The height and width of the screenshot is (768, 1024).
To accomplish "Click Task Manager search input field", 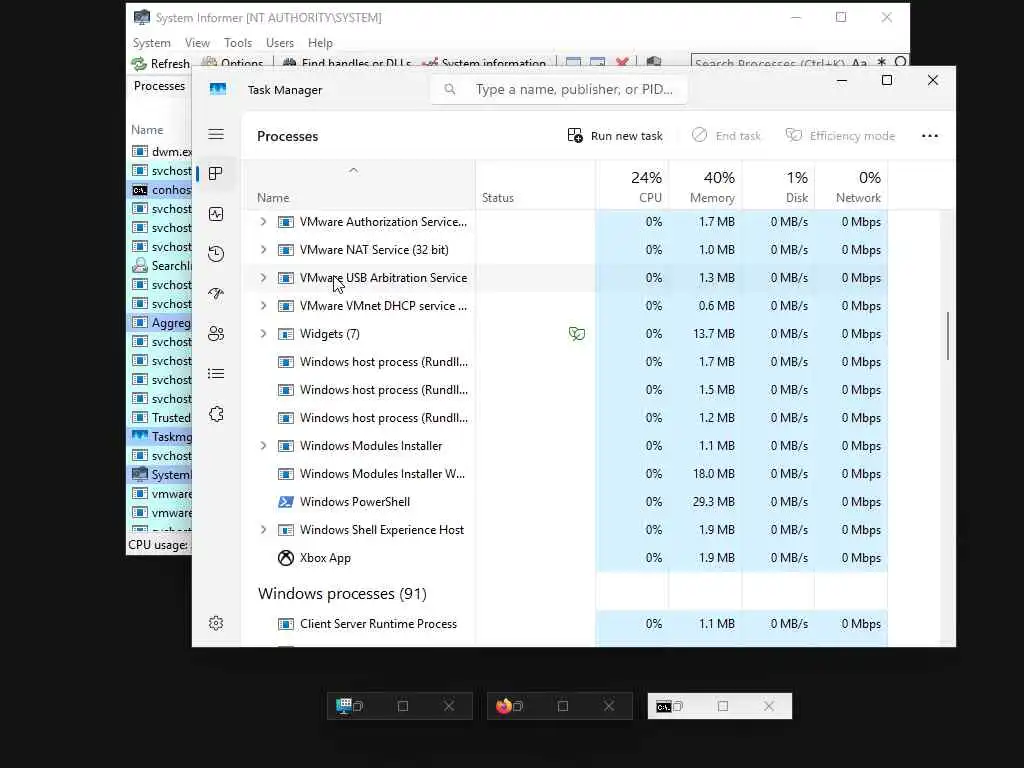I will pos(559,89).
